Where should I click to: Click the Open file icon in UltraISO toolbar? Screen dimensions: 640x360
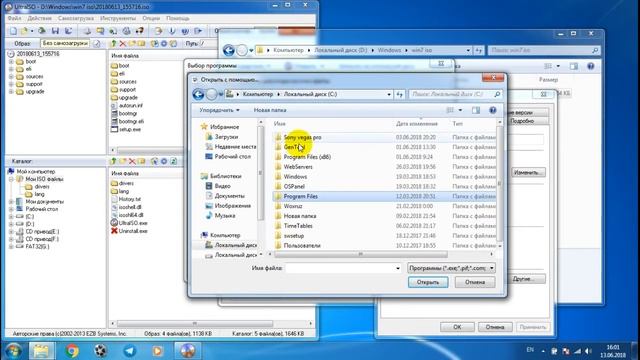pyautogui.click(x=24, y=31)
